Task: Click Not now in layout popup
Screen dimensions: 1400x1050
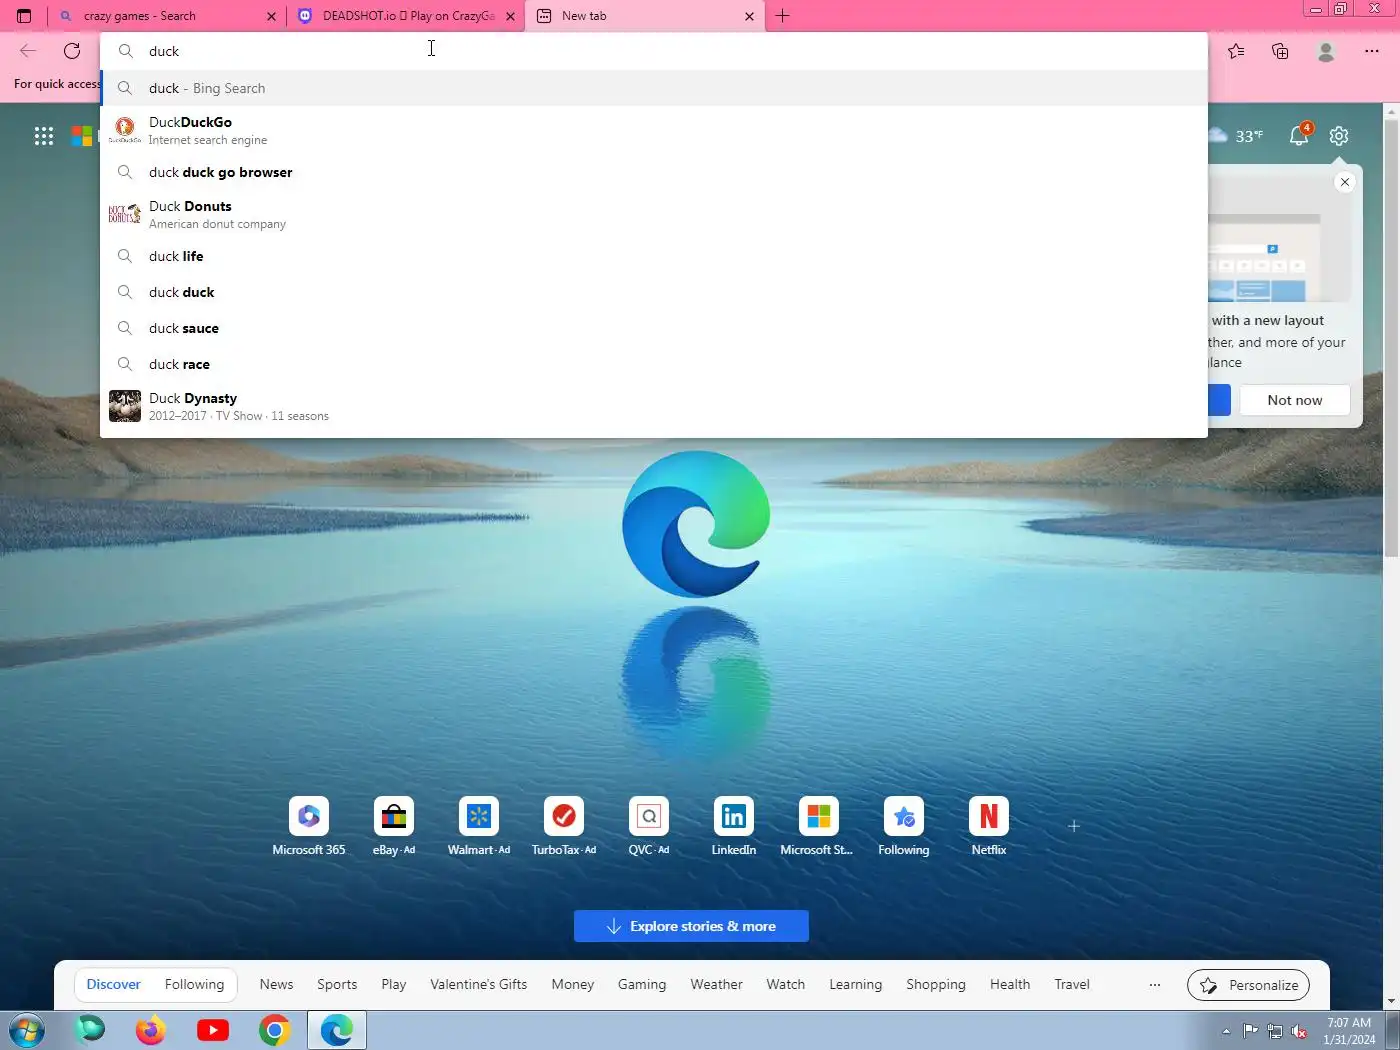Action: coord(1295,400)
